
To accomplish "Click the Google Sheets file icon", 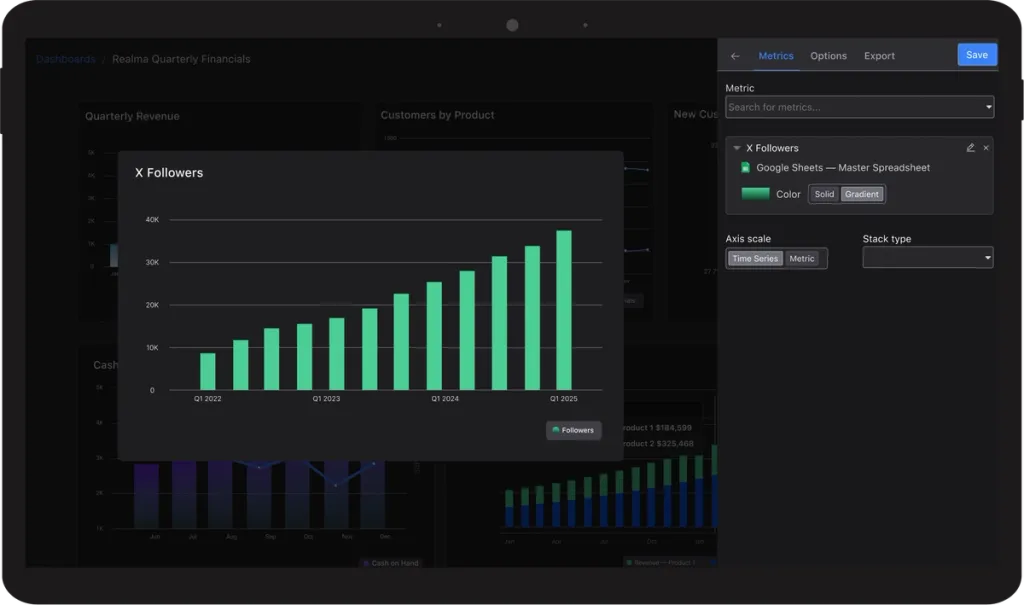I will click(745, 168).
